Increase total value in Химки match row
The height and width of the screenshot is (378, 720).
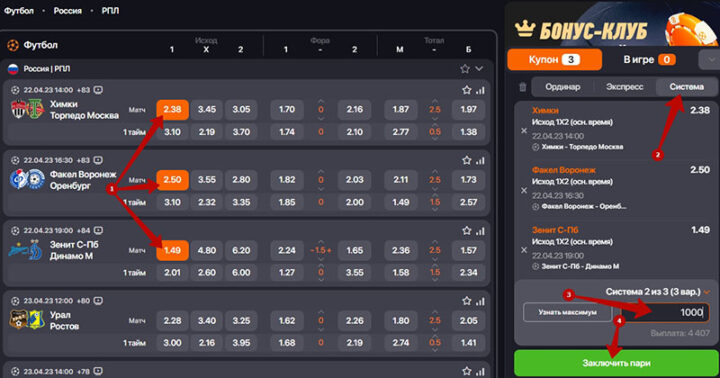pyautogui.click(x=434, y=101)
